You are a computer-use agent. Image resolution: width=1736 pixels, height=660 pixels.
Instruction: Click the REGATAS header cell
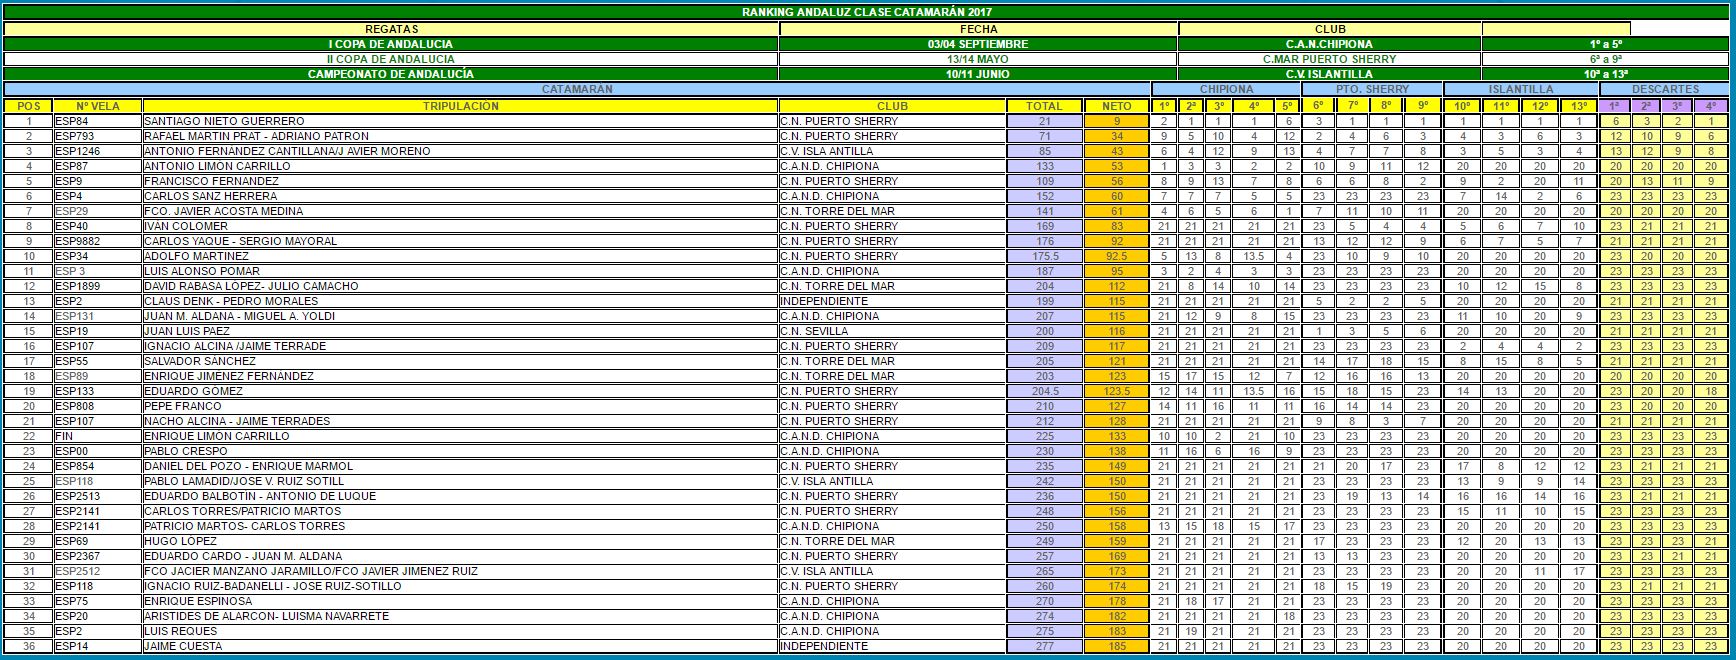click(391, 30)
